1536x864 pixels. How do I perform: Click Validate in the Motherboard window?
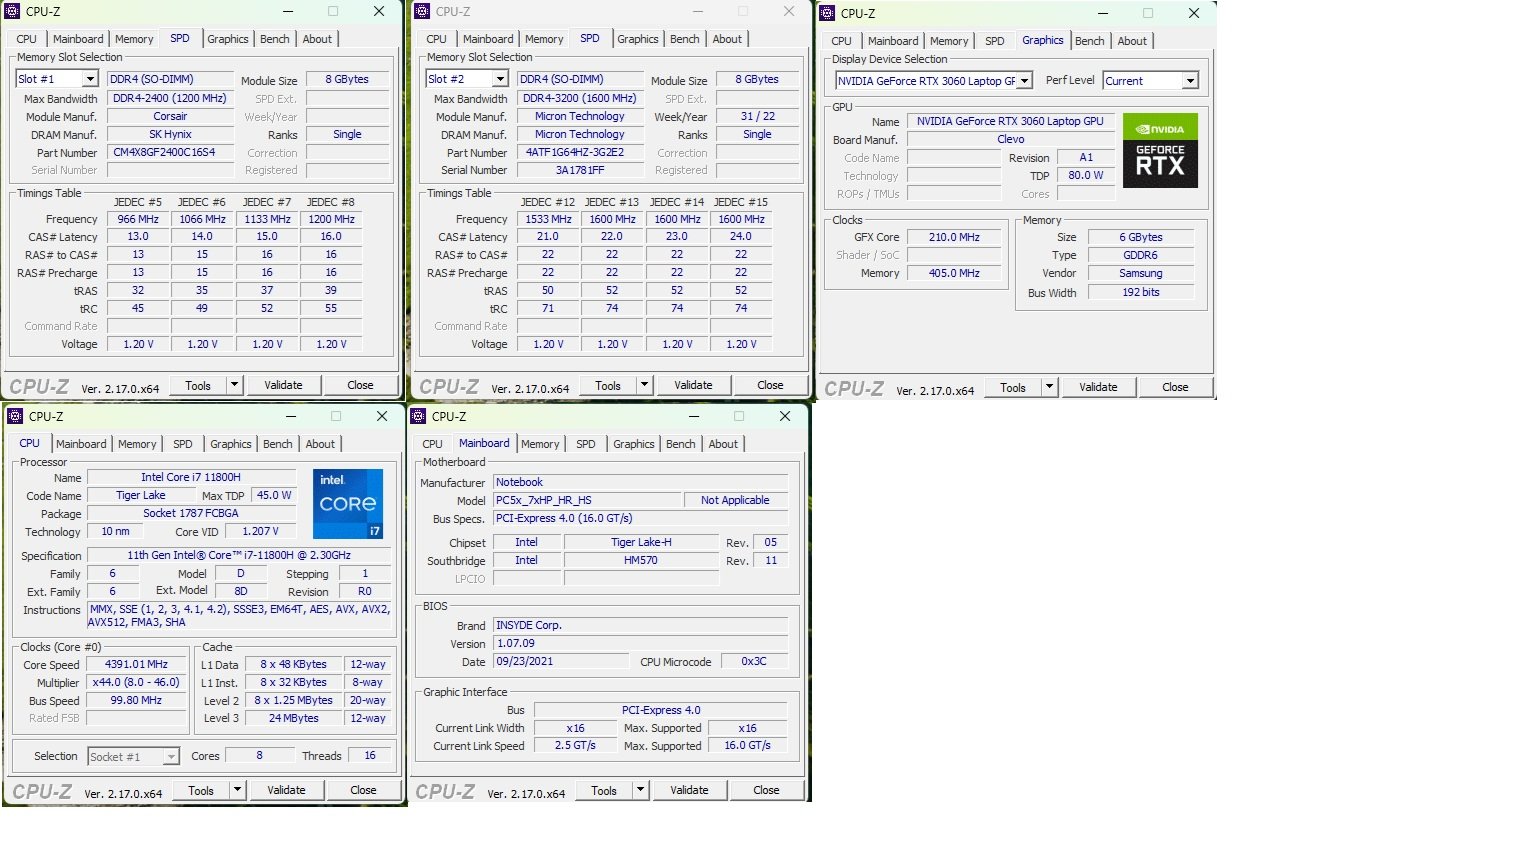click(x=689, y=790)
